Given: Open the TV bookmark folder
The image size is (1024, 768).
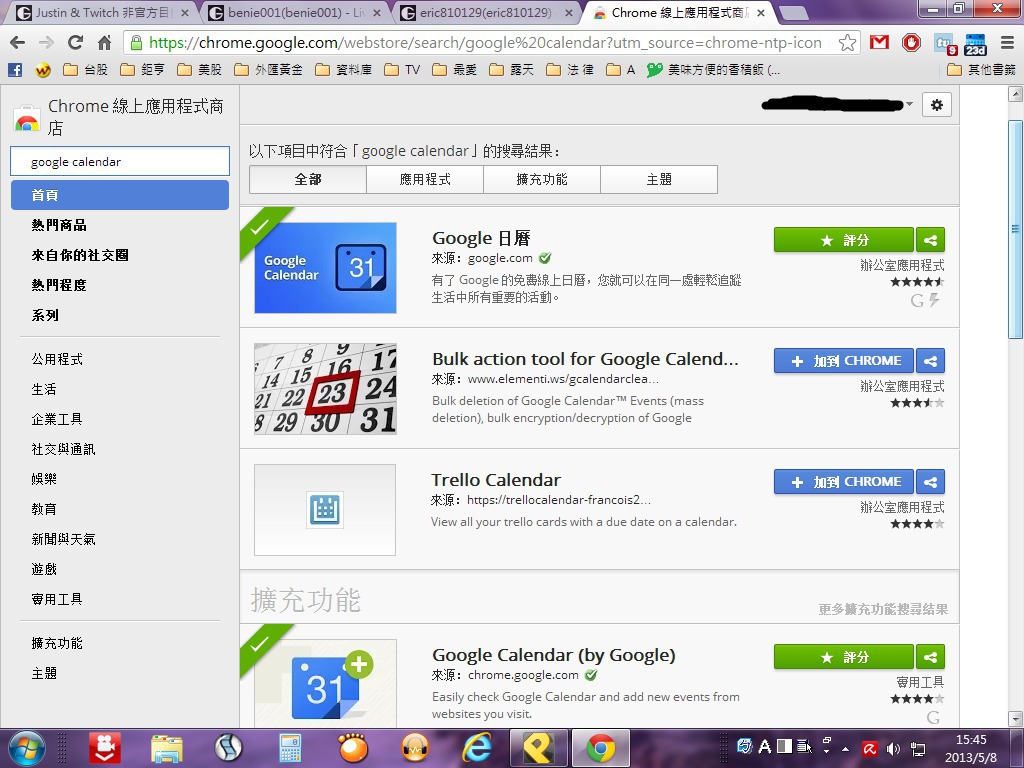Looking at the screenshot, I should coord(402,70).
